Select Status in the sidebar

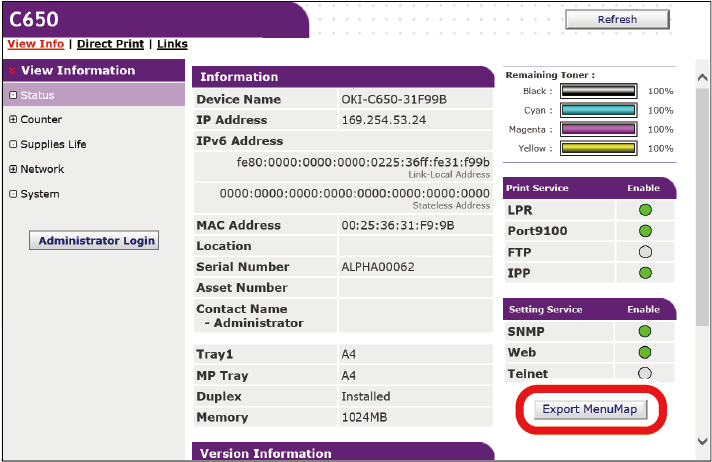click(37, 95)
